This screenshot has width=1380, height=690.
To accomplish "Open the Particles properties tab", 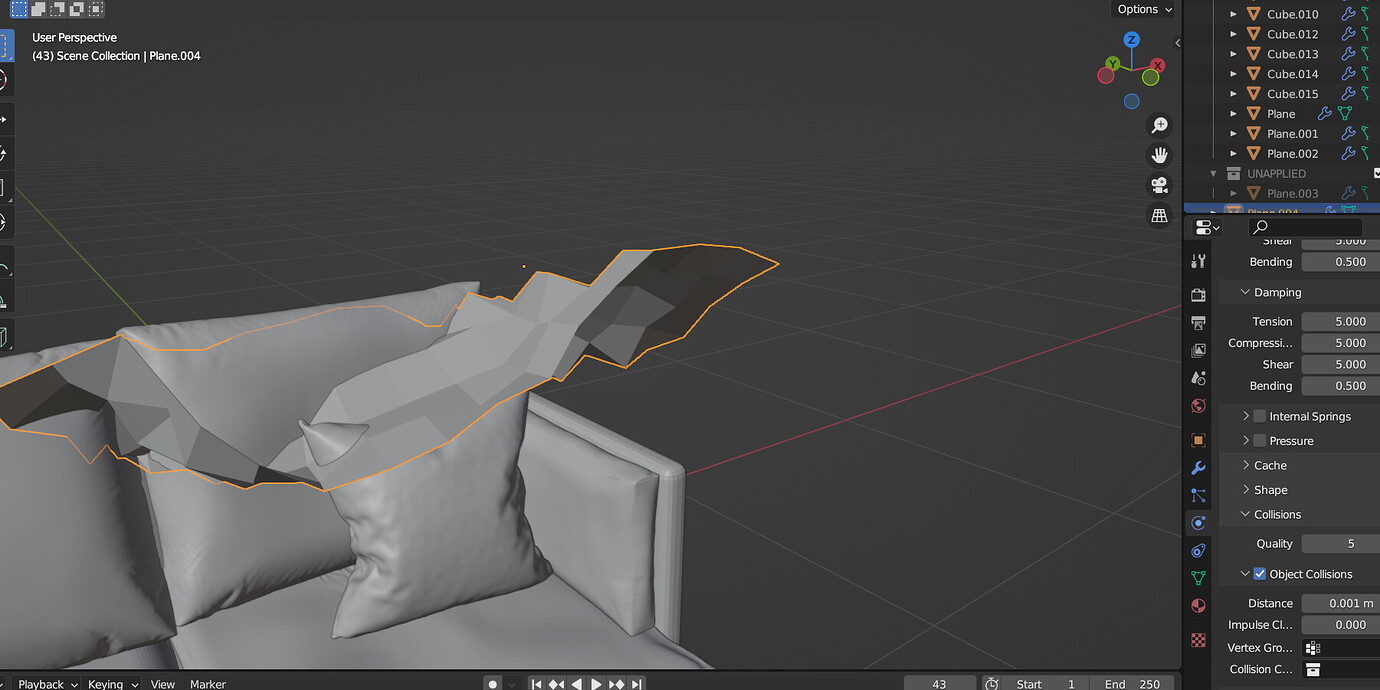I will point(1198,495).
